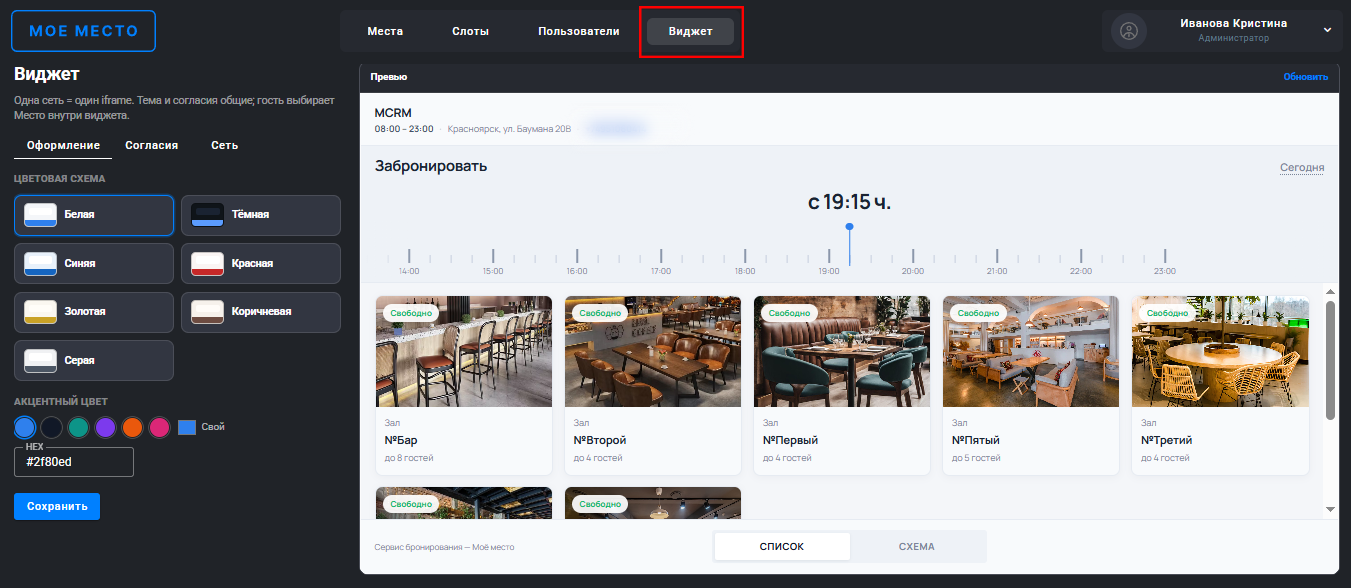Viewport: 1351px width, 588px height.
Task: Choose the Золотая color scheme
Action: click(x=94, y=311)
